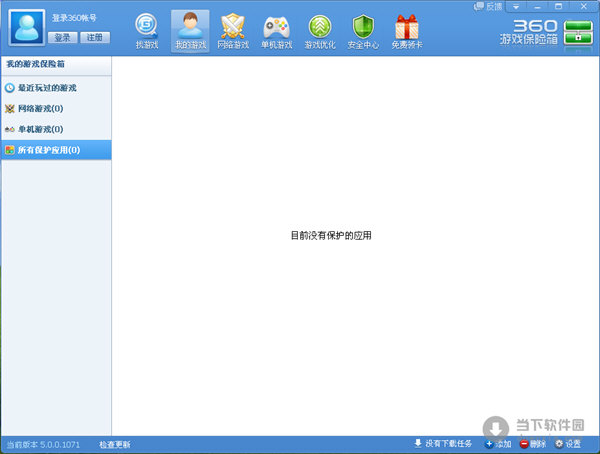Click the 添加 add button
Screen dimensions: 600x454
498,444
